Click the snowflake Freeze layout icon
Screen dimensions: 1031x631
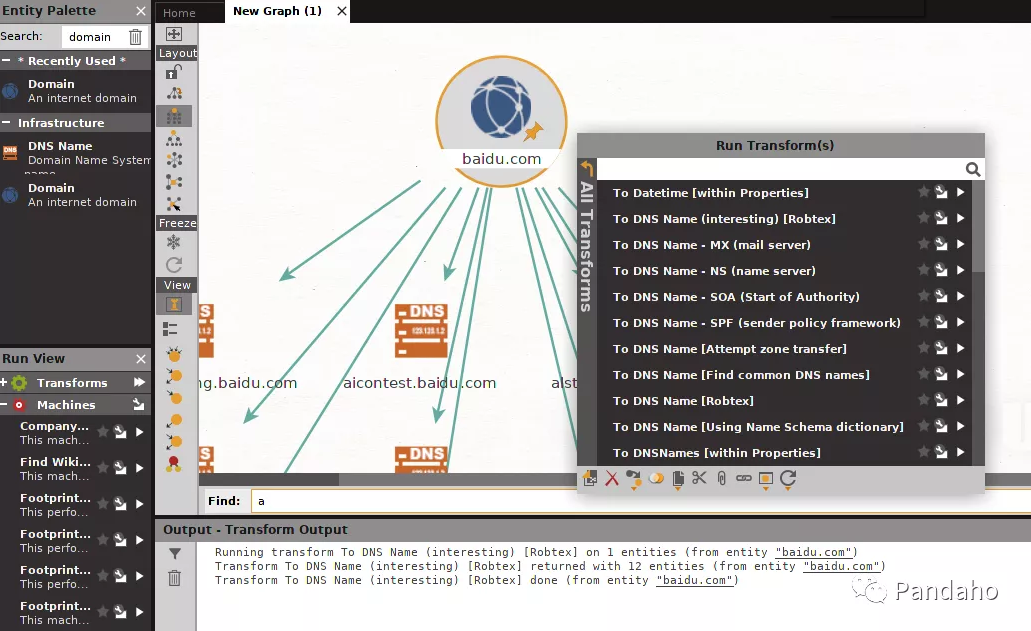coord(174,243)
